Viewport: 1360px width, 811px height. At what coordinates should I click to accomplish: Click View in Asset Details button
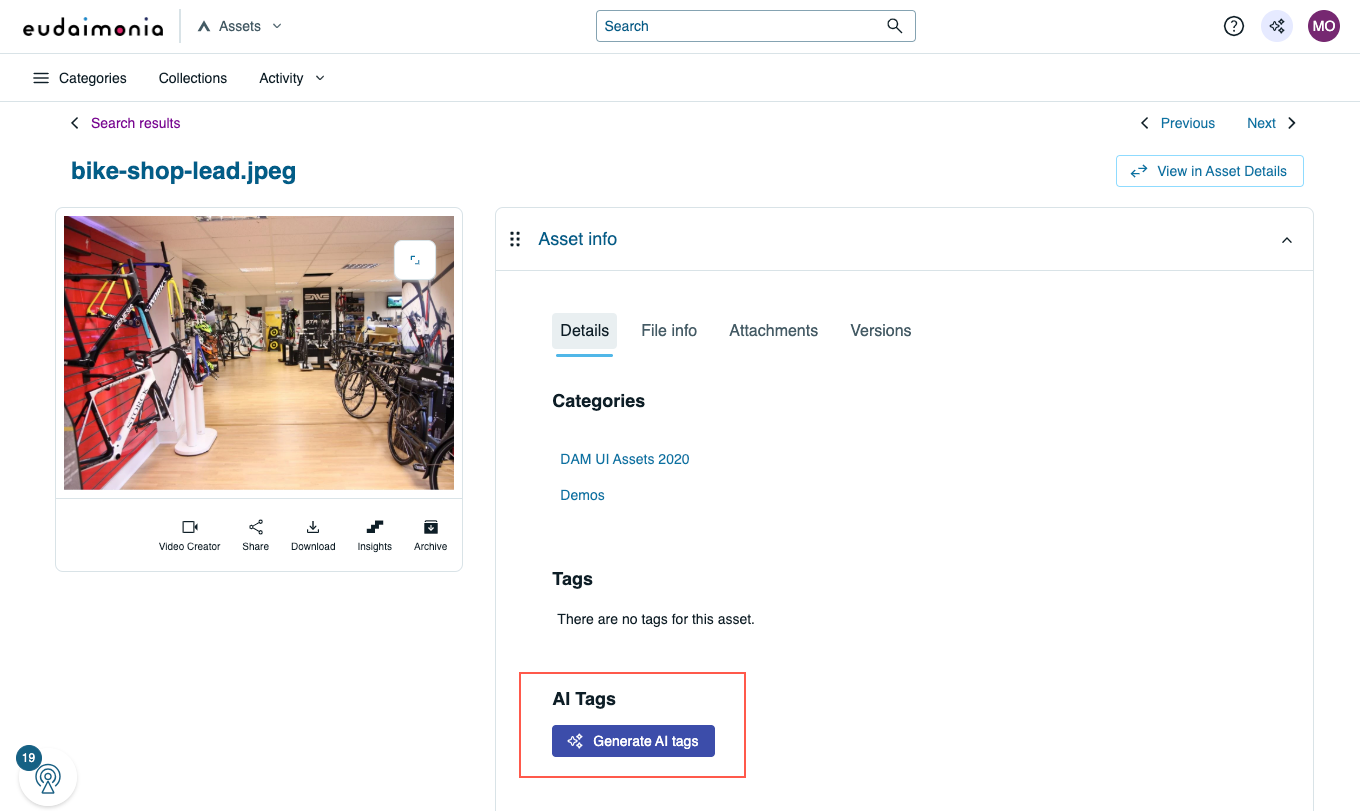(x=1209, y=171)
